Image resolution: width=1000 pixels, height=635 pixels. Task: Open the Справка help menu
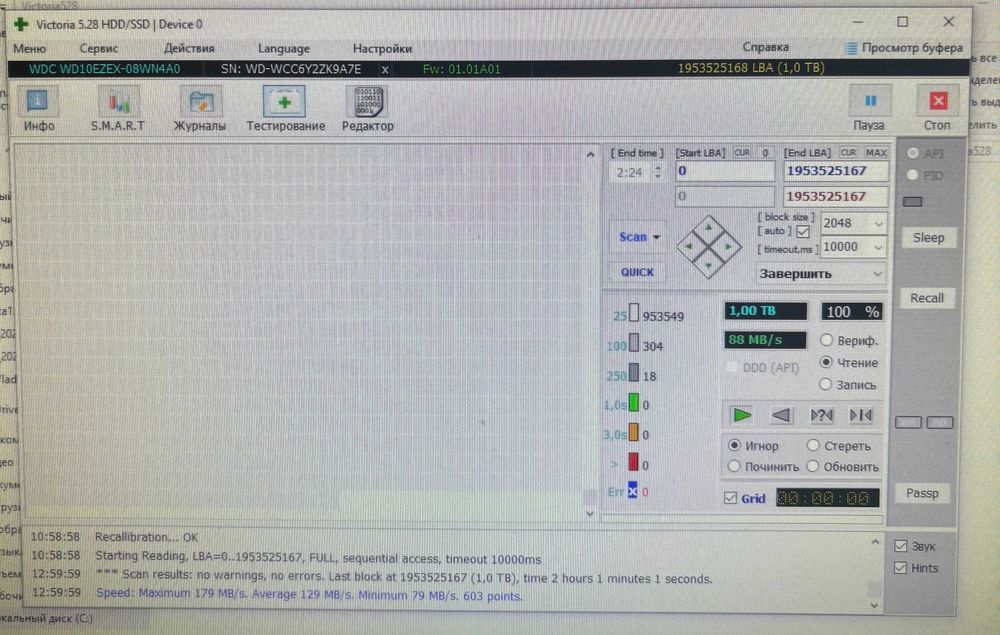pos(765,47)
